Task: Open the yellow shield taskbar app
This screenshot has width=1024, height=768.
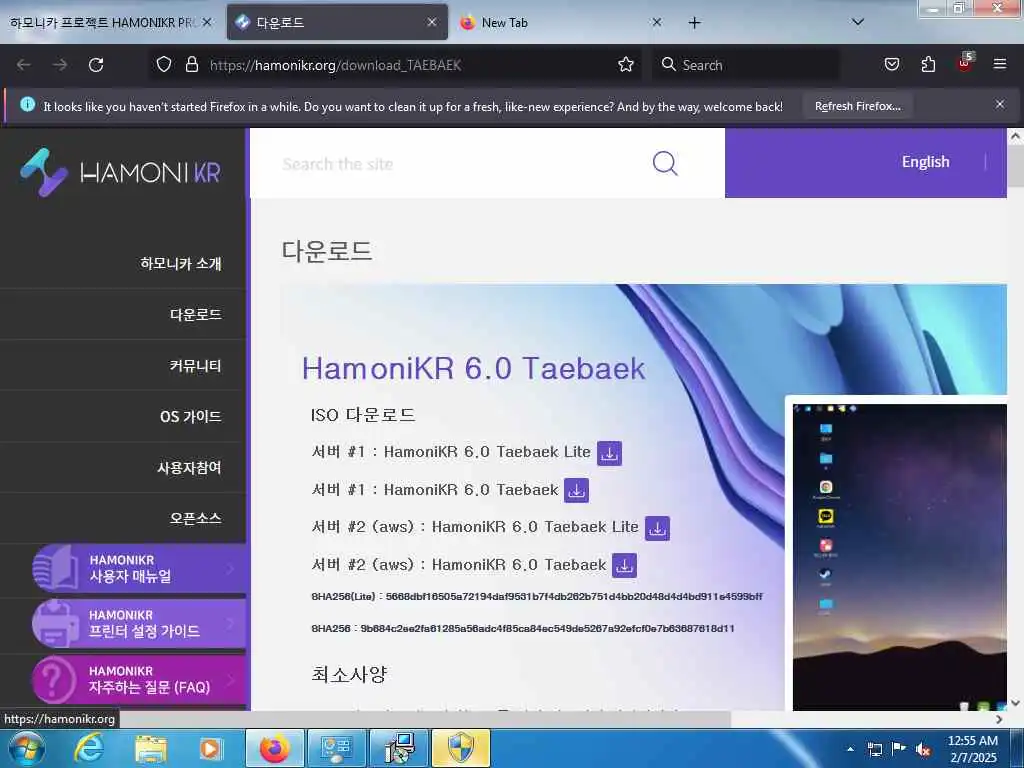Action: pos(461,748)
